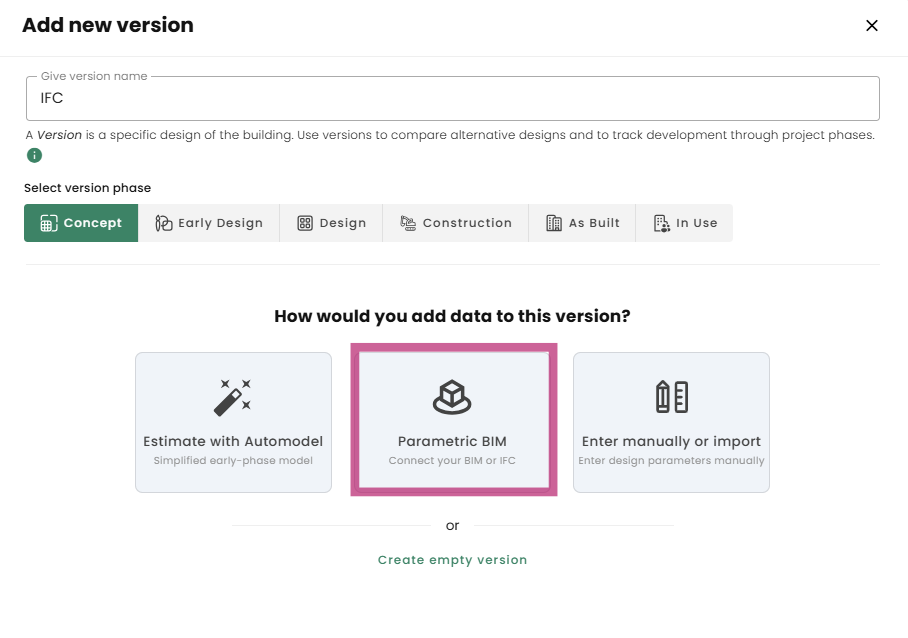908x638 pixels.
Task: Open the green version info icon
Action: [34, 155]
